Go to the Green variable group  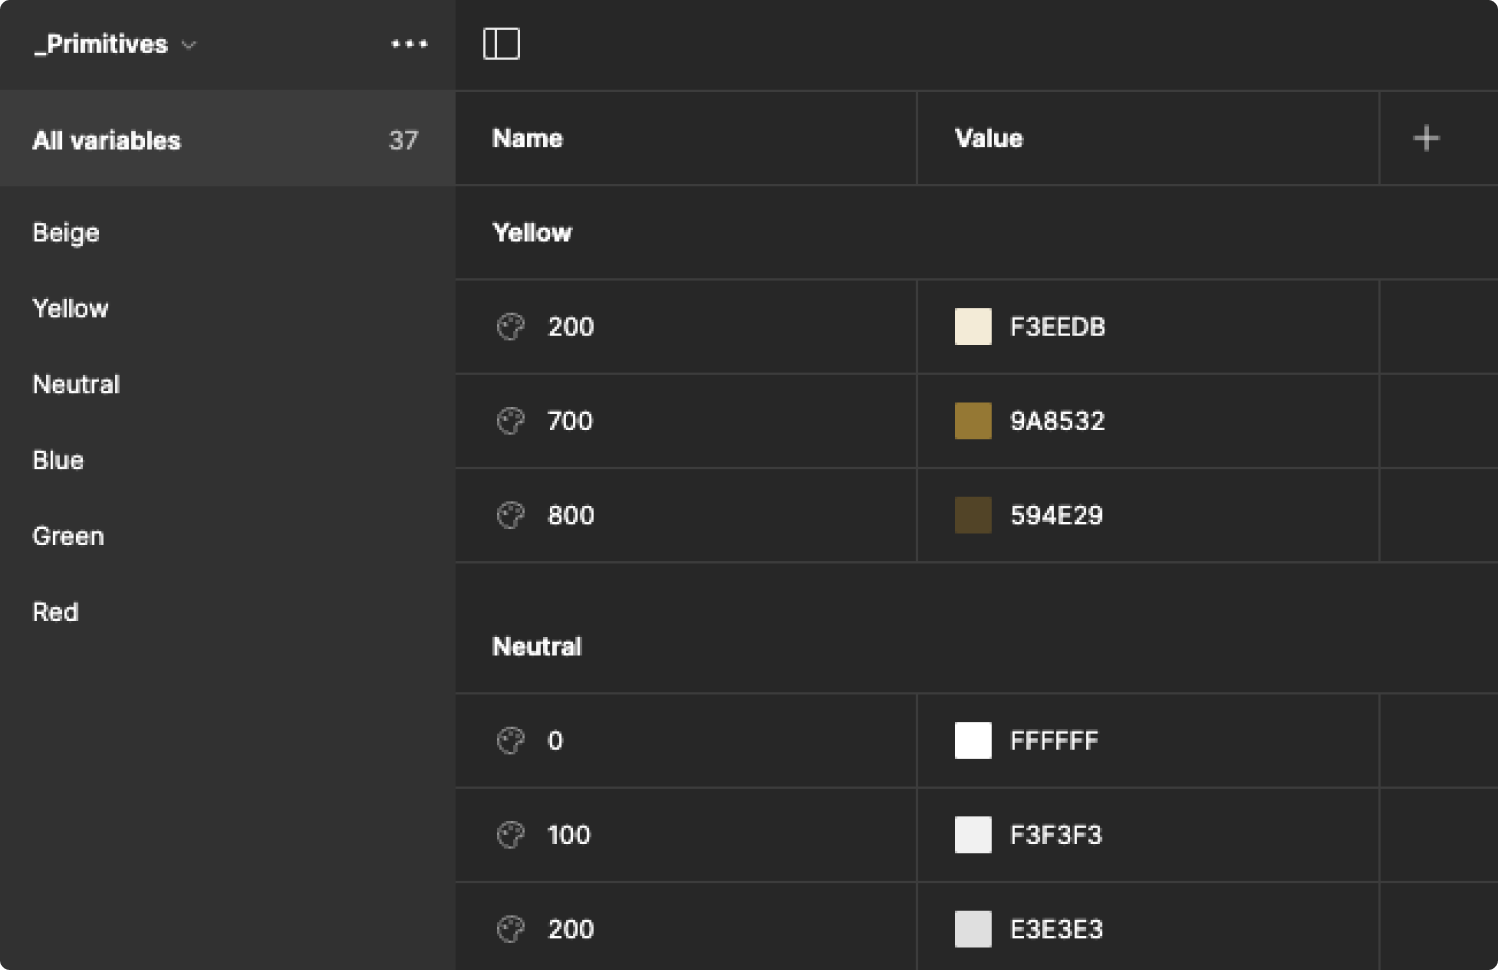pos(68,536)
